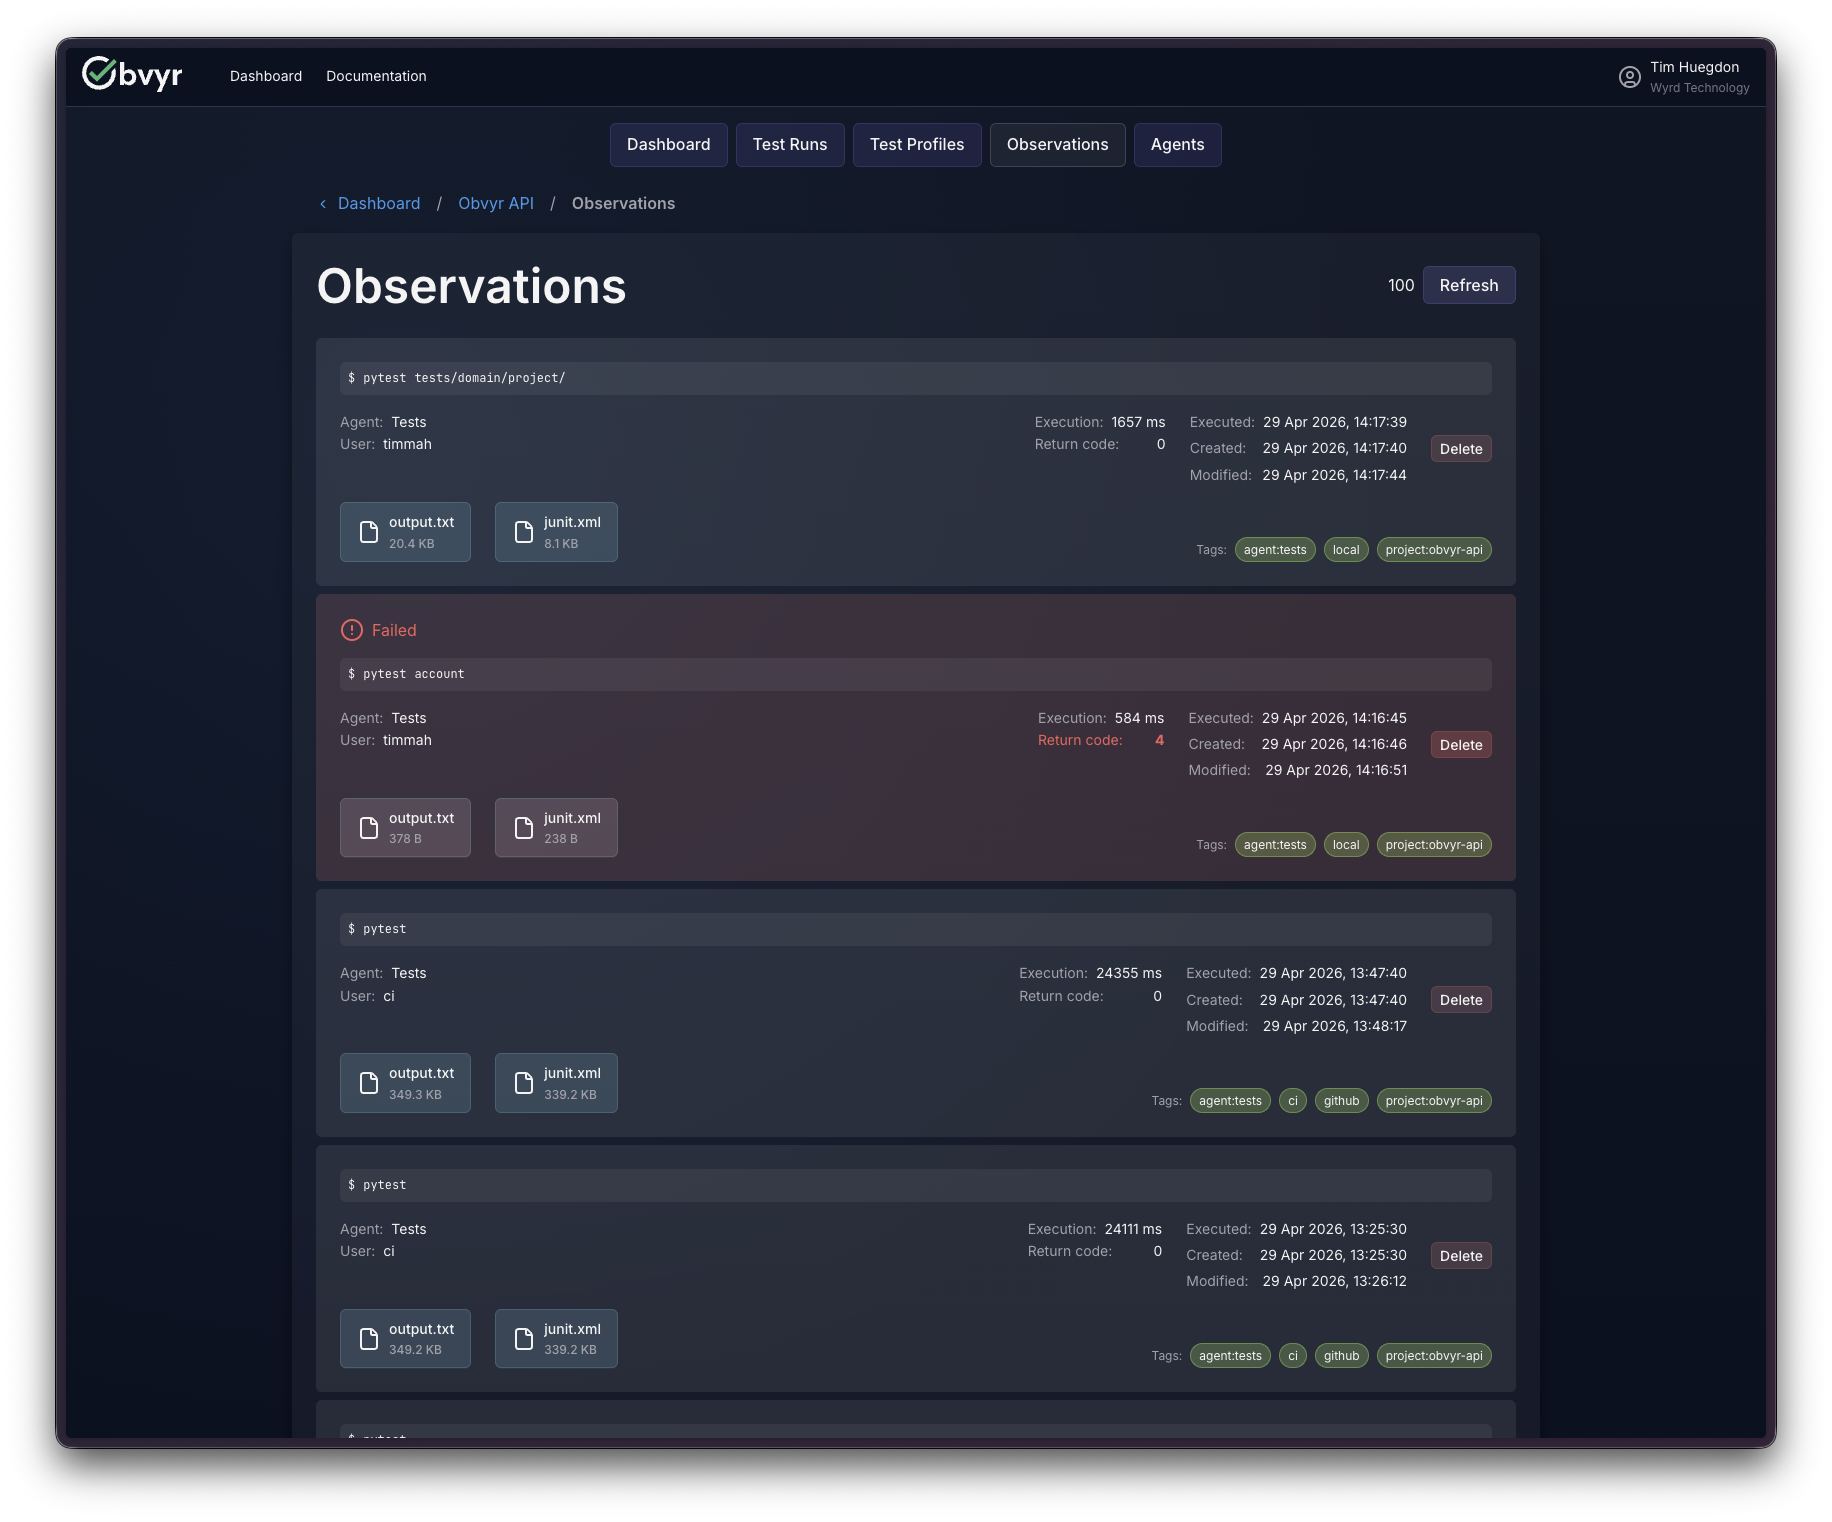Screen dimensions: 1832x1522
Task: Delete the observation executed at 13:47:40
Action: pyautogui.click(x=1461, y=1000)
